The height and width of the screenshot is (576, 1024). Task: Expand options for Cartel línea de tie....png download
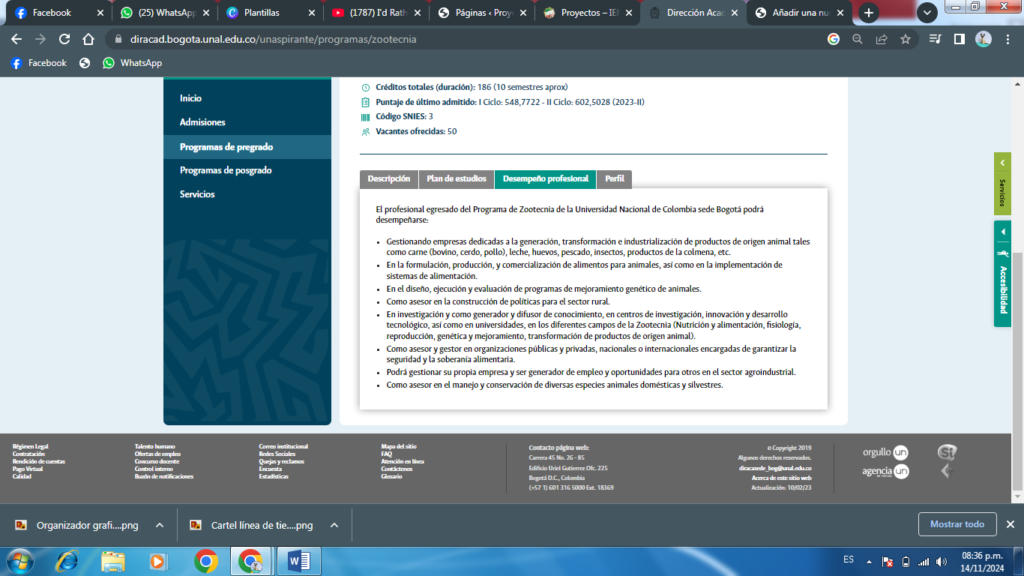(x=334, y=524)
